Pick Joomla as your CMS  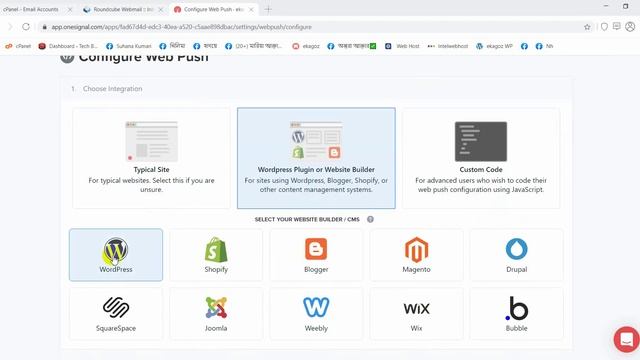click(216, 313)
